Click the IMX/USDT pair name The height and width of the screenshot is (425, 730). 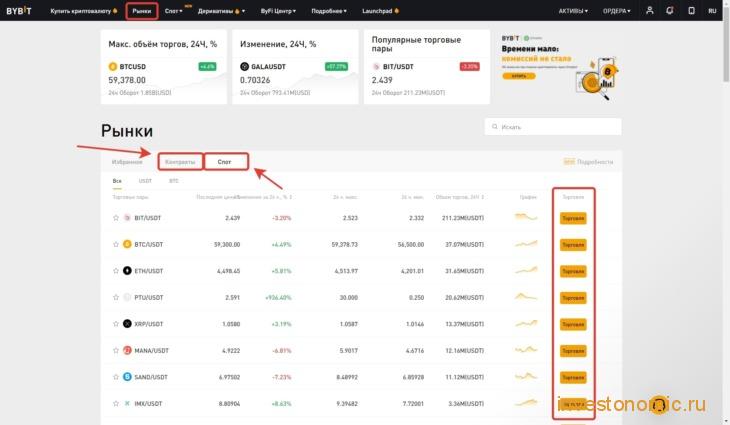click(x=148, y=404)
